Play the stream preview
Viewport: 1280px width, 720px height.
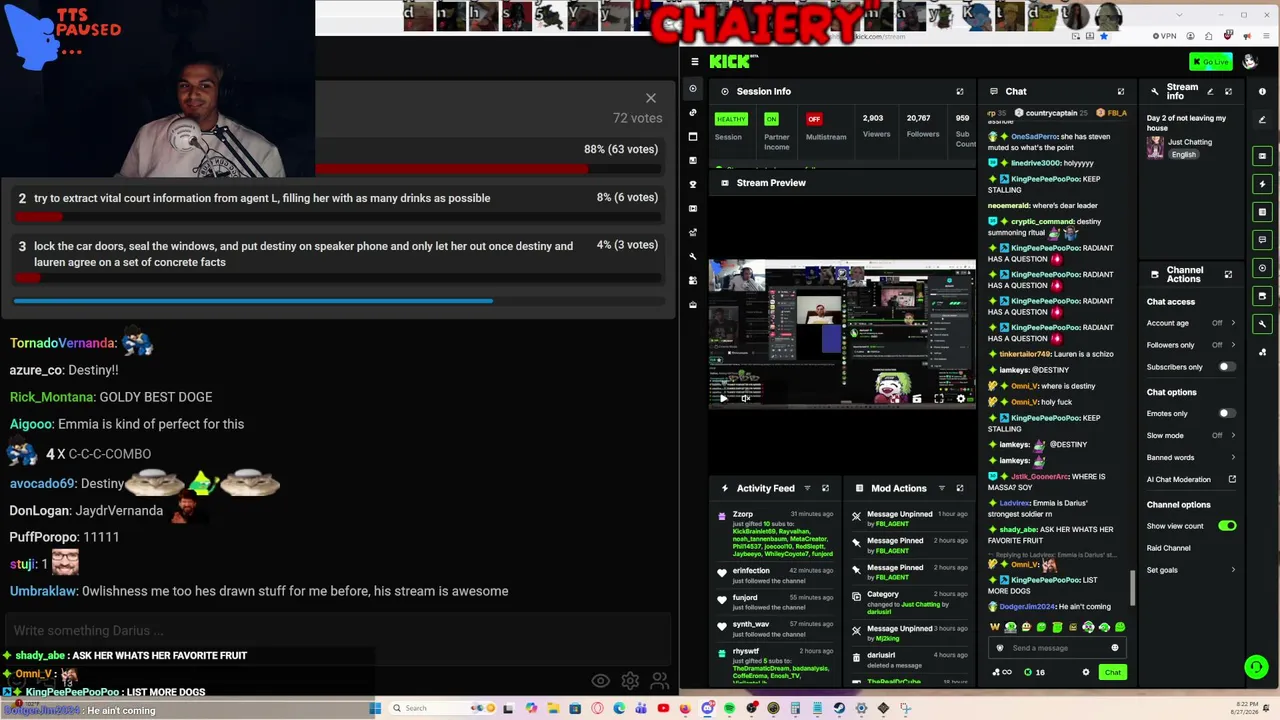click(724, 398)
